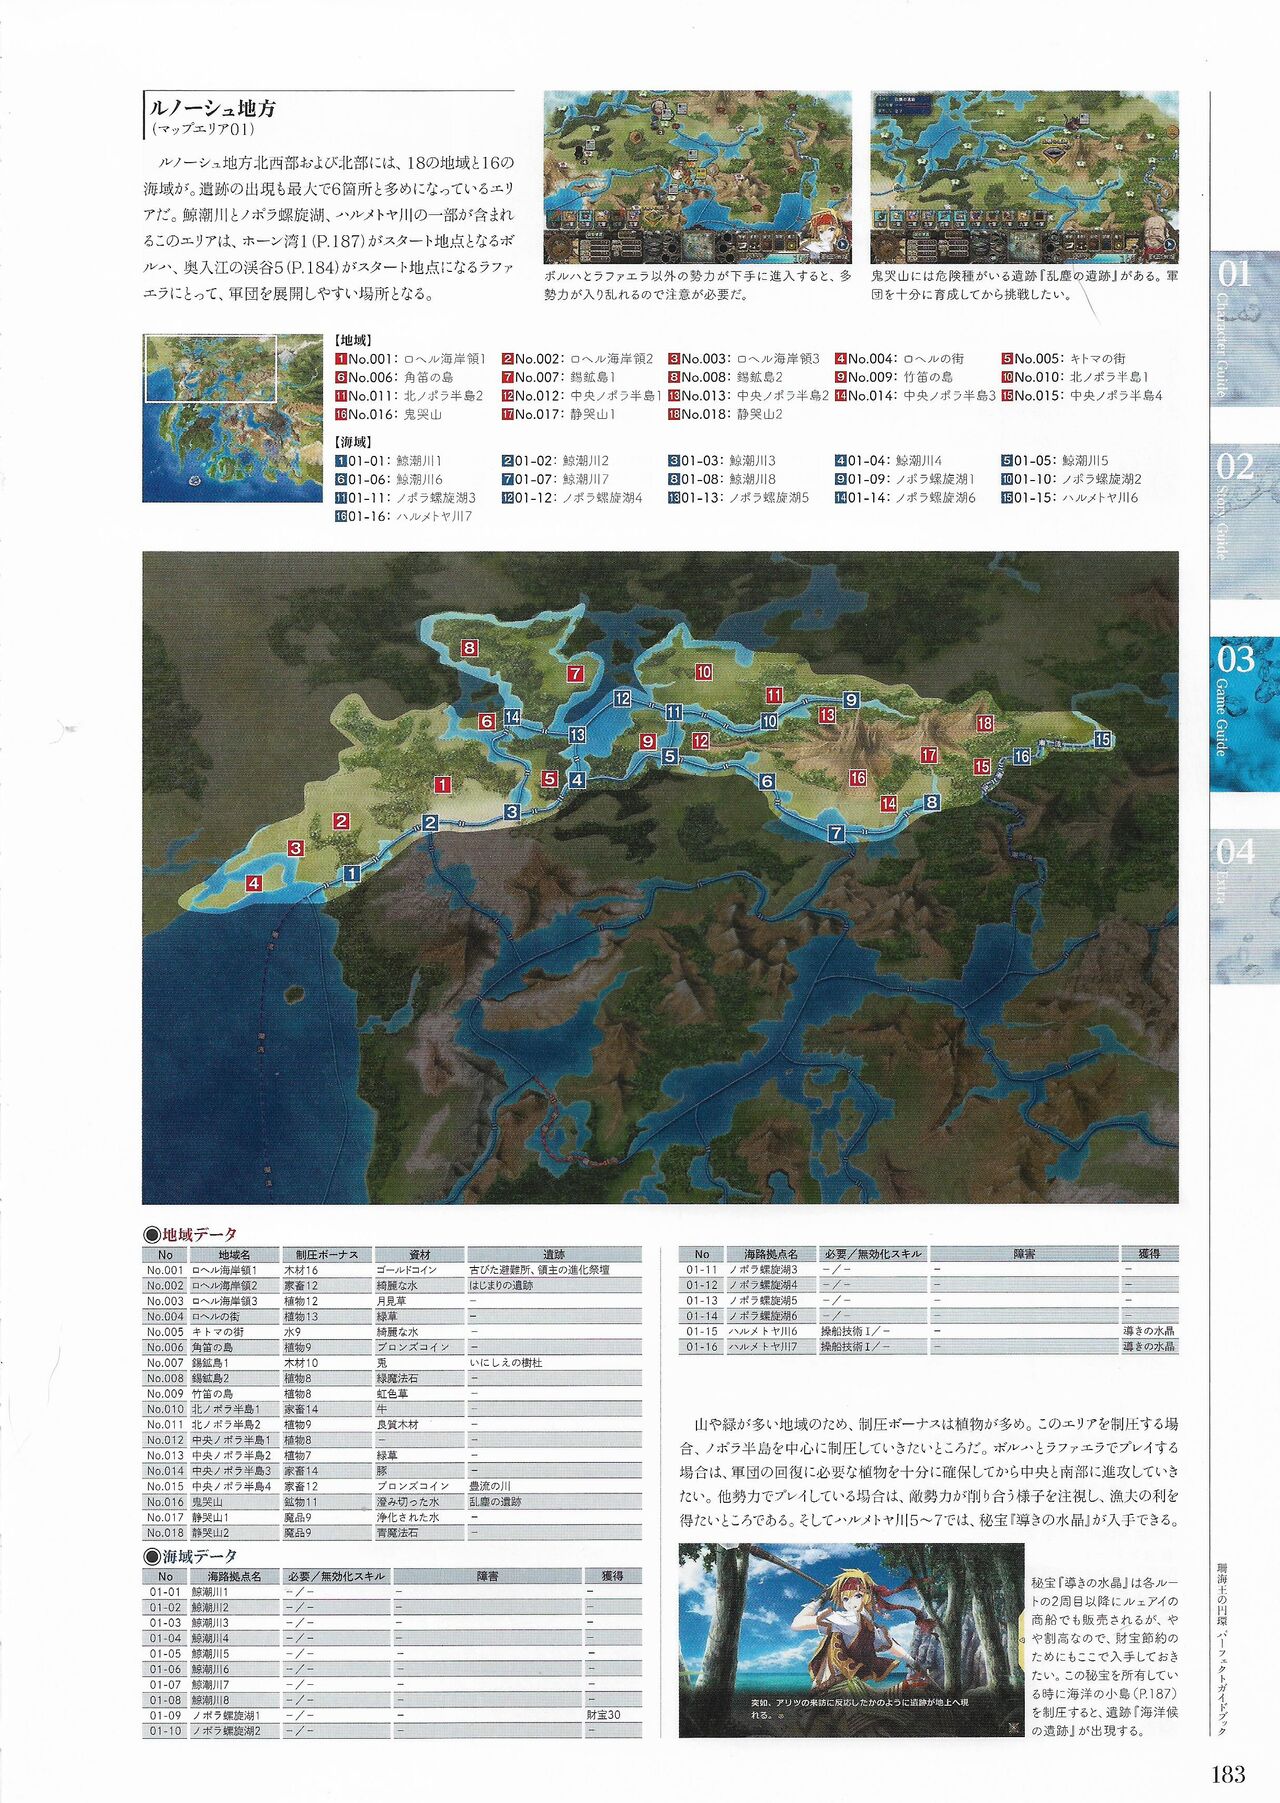
Task: Click red land marker 2 on the large map
Action: coord(341,821)
